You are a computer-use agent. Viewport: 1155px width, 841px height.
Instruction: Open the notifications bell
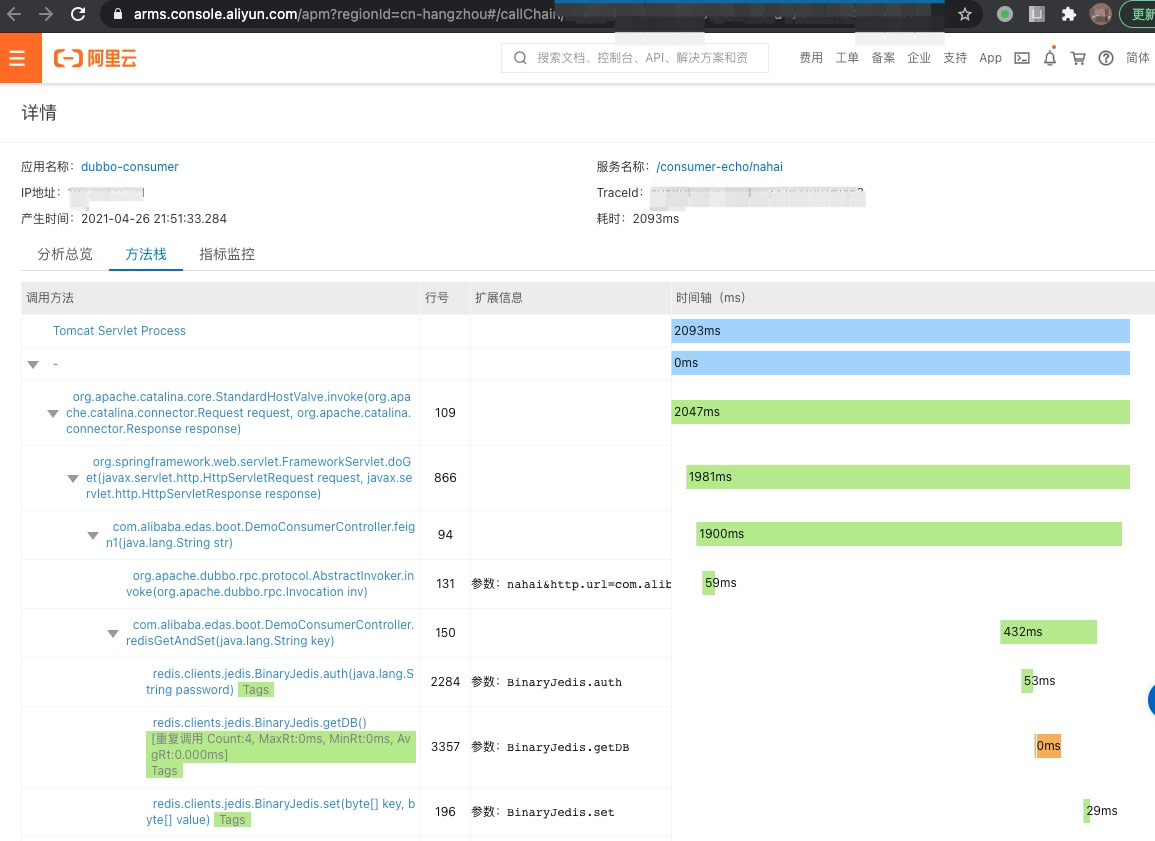[x=1050, y=57]
